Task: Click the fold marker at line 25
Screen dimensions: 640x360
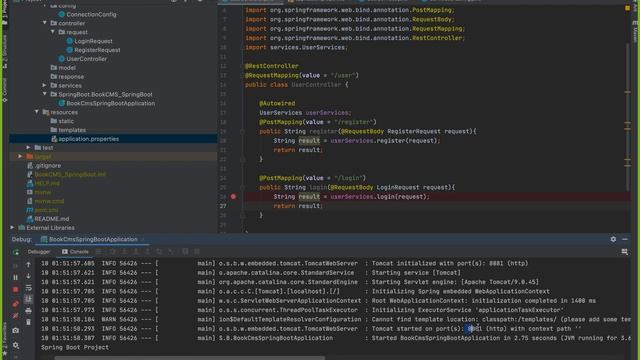Action: click(242, 187)
